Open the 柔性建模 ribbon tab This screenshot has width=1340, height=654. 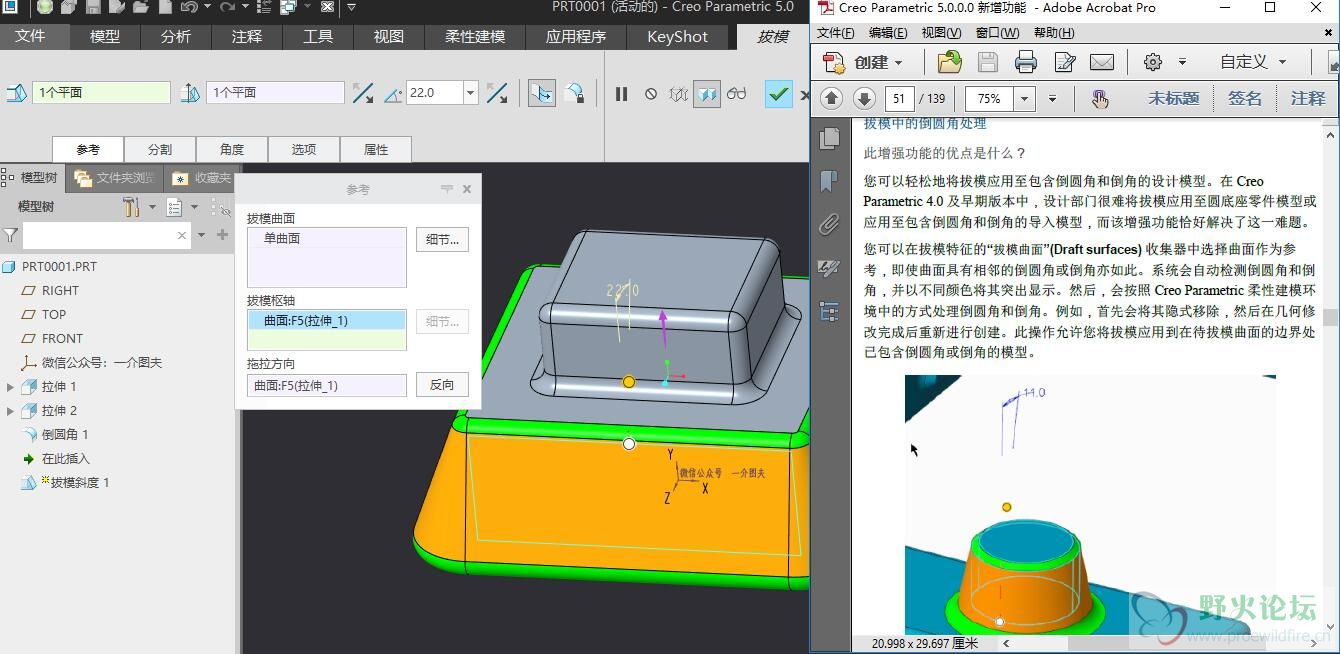[475, 37]
